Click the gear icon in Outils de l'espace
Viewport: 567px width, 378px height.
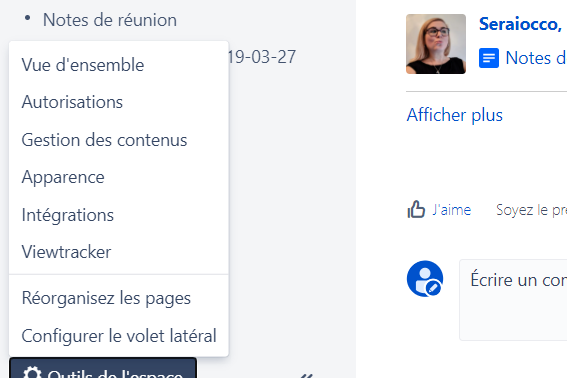32,372
